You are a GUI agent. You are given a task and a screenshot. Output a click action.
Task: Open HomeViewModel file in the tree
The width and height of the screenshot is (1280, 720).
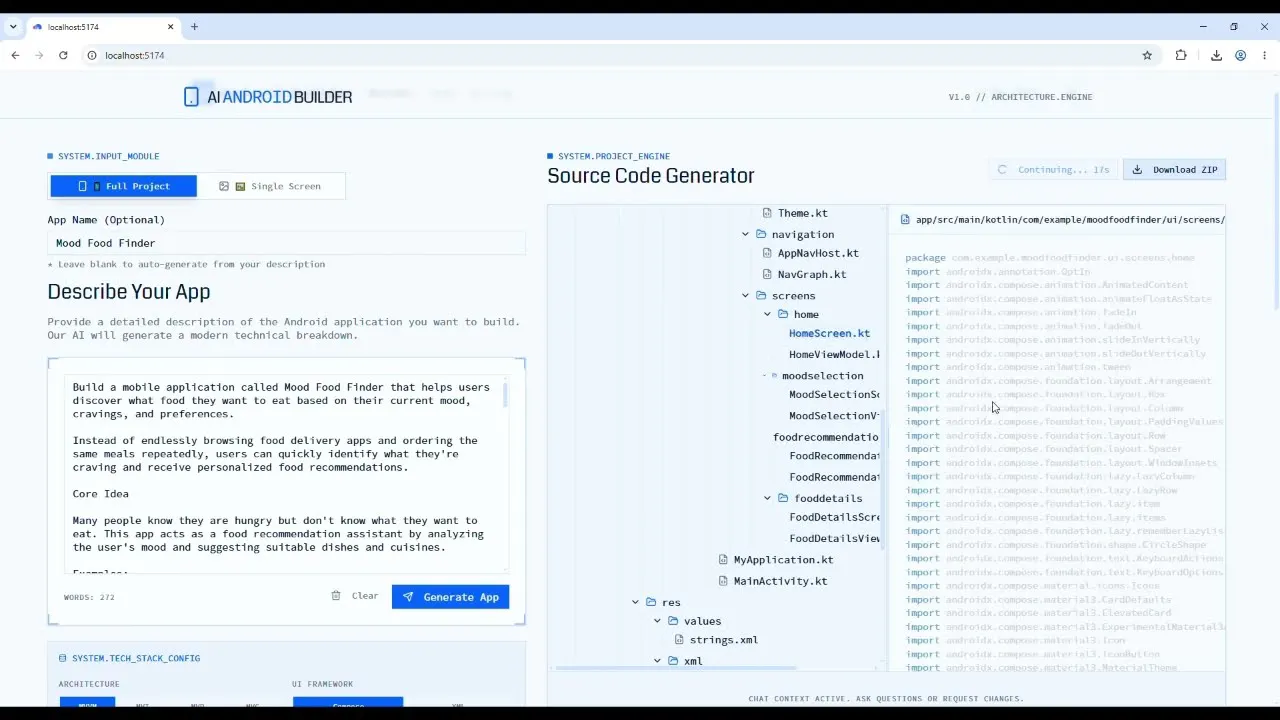[x=834, y=354]
